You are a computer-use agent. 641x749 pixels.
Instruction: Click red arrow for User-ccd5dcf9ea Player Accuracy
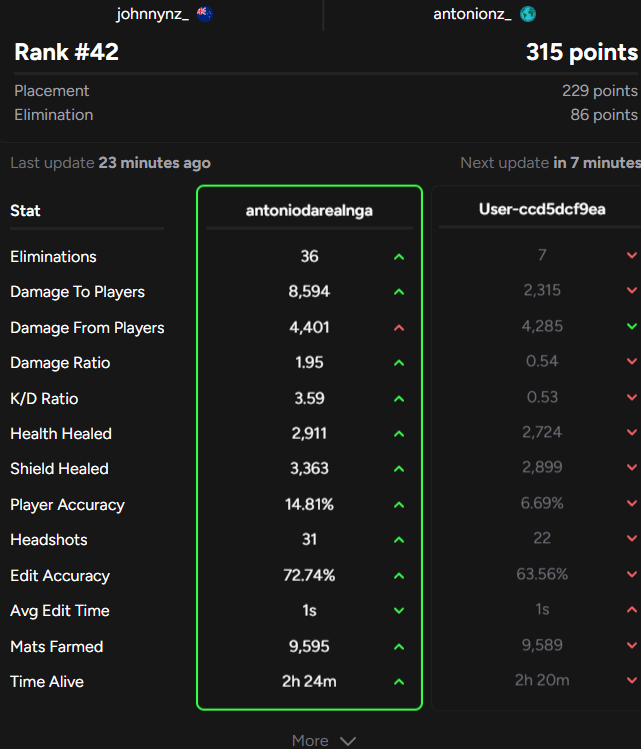tap(632, 503)
